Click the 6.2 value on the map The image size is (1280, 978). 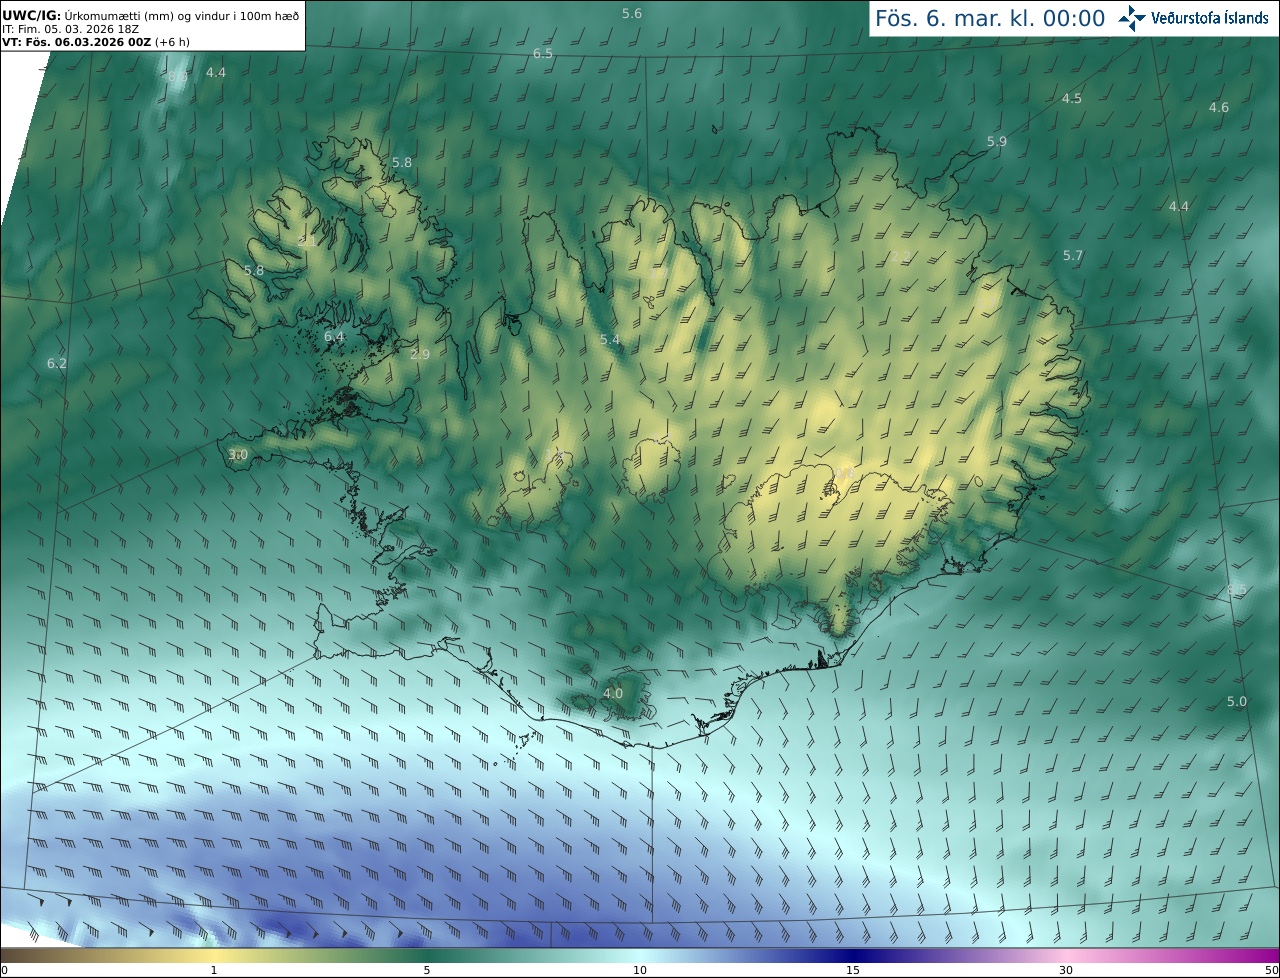point(57,363)
